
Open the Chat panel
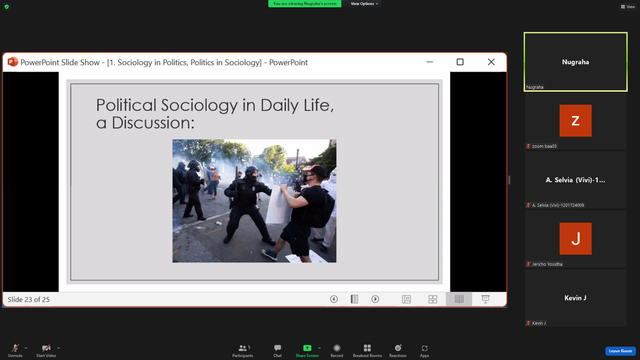point(278,350)
